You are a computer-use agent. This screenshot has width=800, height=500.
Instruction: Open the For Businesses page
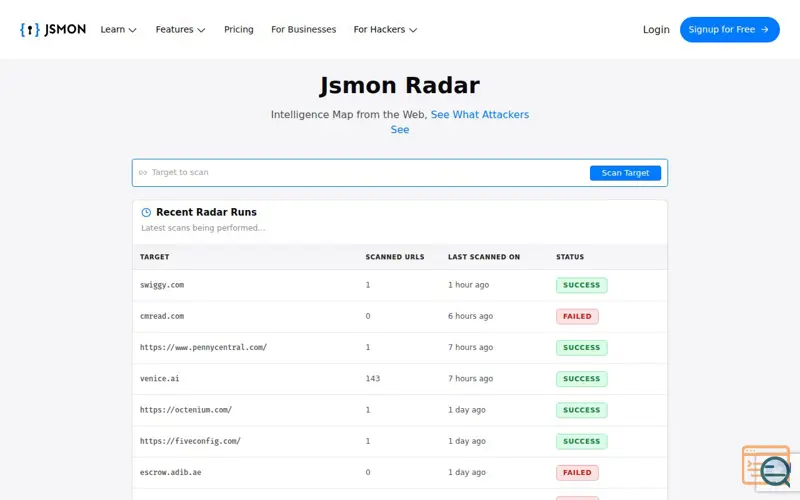coord(304,30)
